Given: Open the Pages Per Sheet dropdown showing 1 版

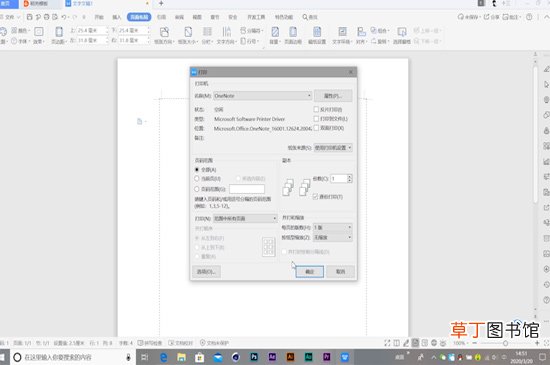Looking at the screenshot, I should coord(333,228).
